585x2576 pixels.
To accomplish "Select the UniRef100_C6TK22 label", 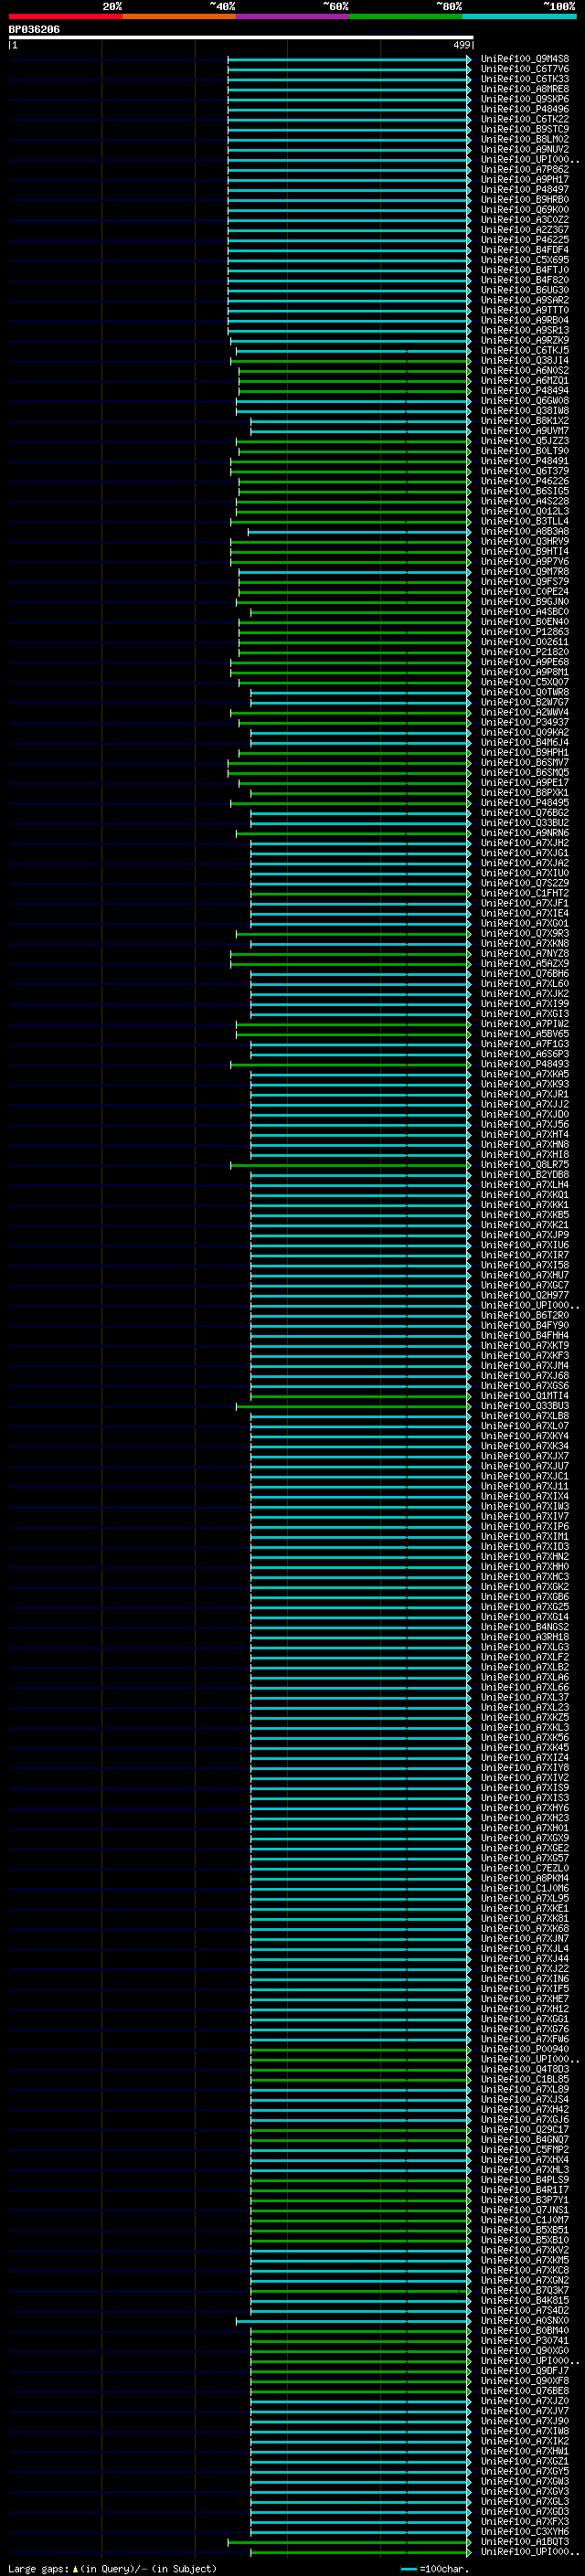I will pos(524,119).
